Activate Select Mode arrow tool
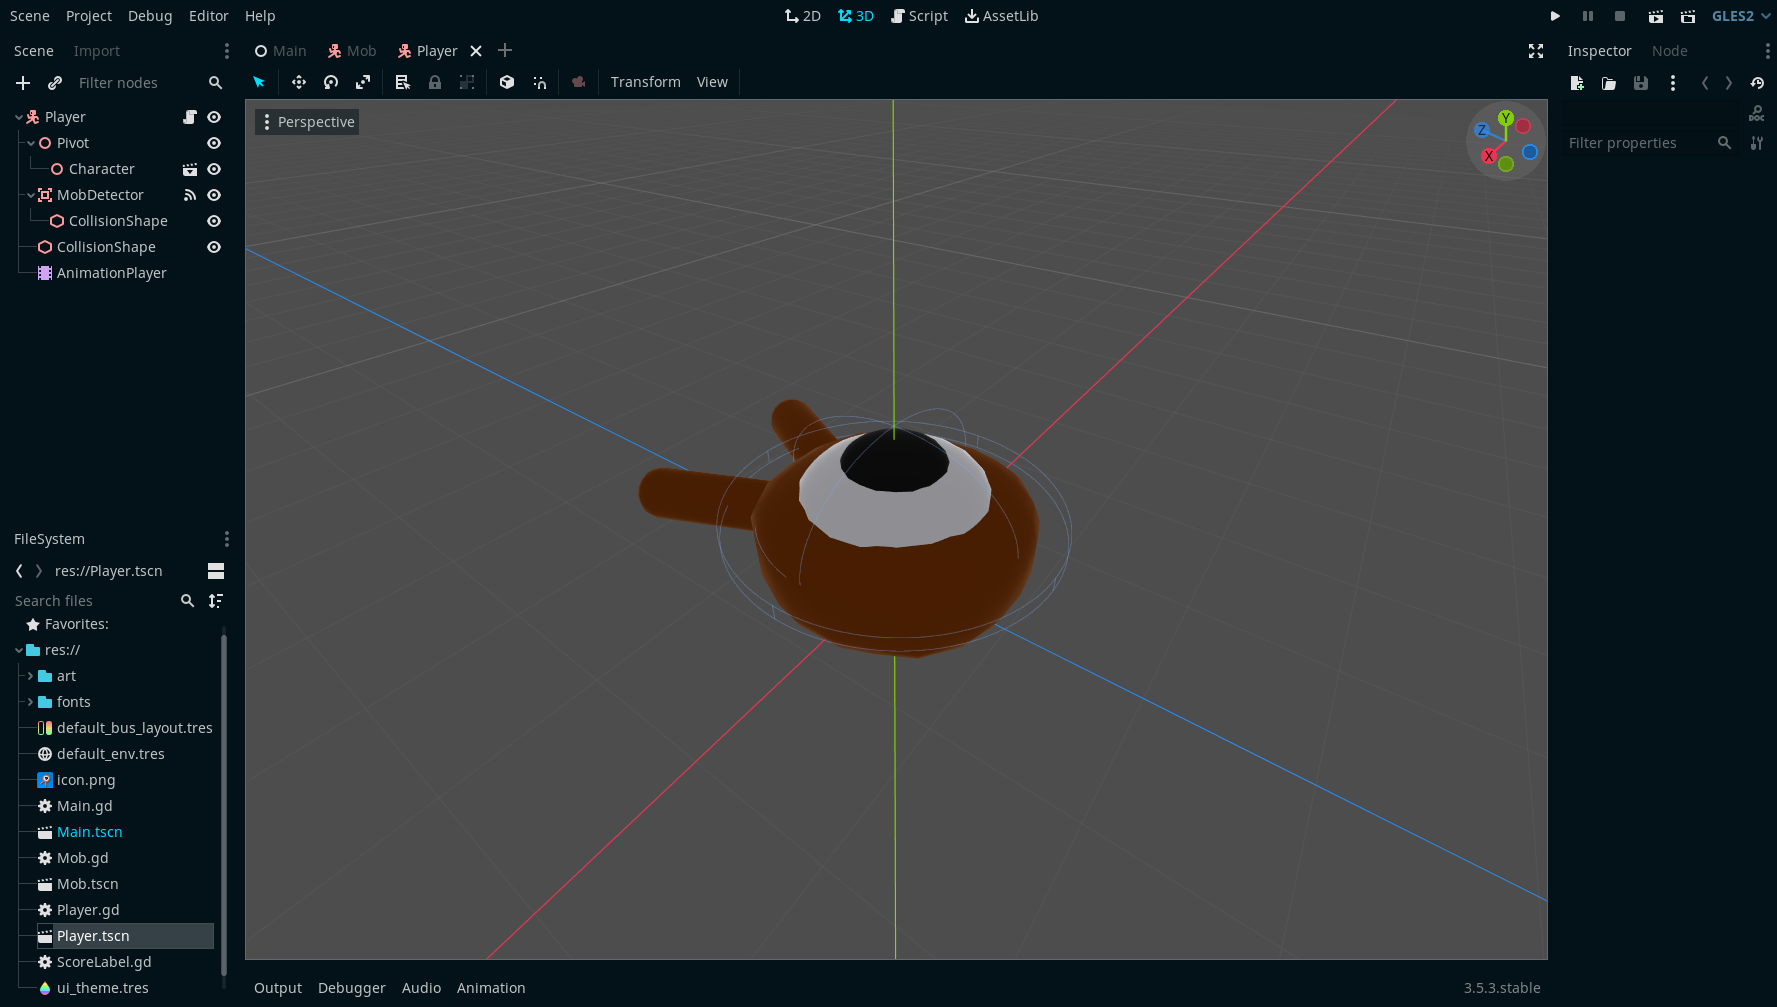Viewport: 1777px width, 1007px height. pyautogui.click(x=259, y=82)
